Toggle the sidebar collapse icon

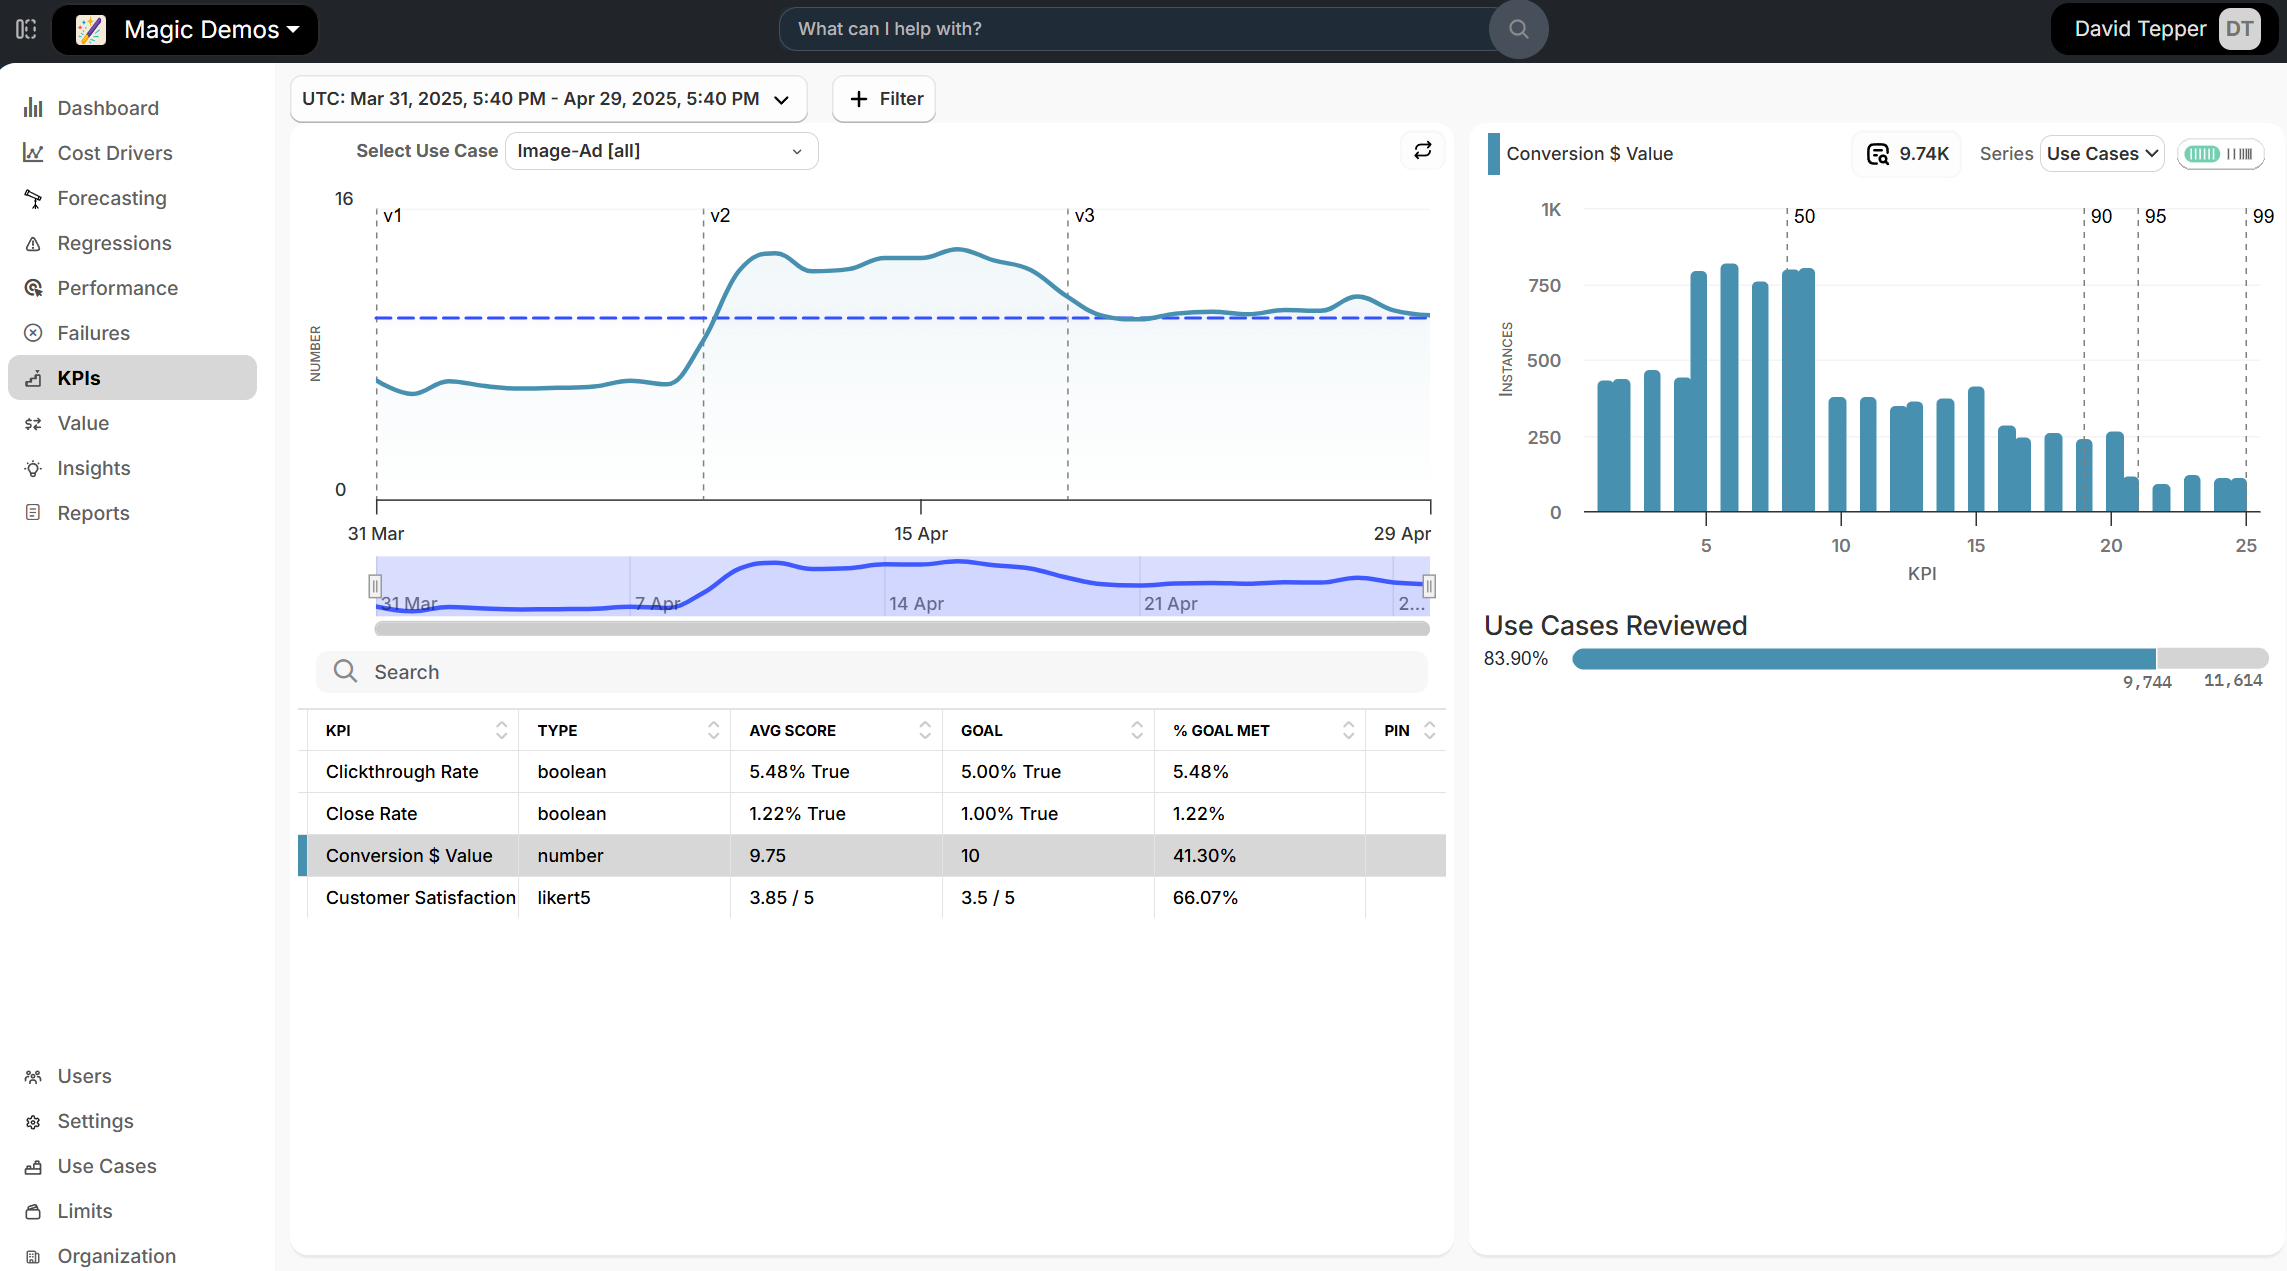point(26,29)
